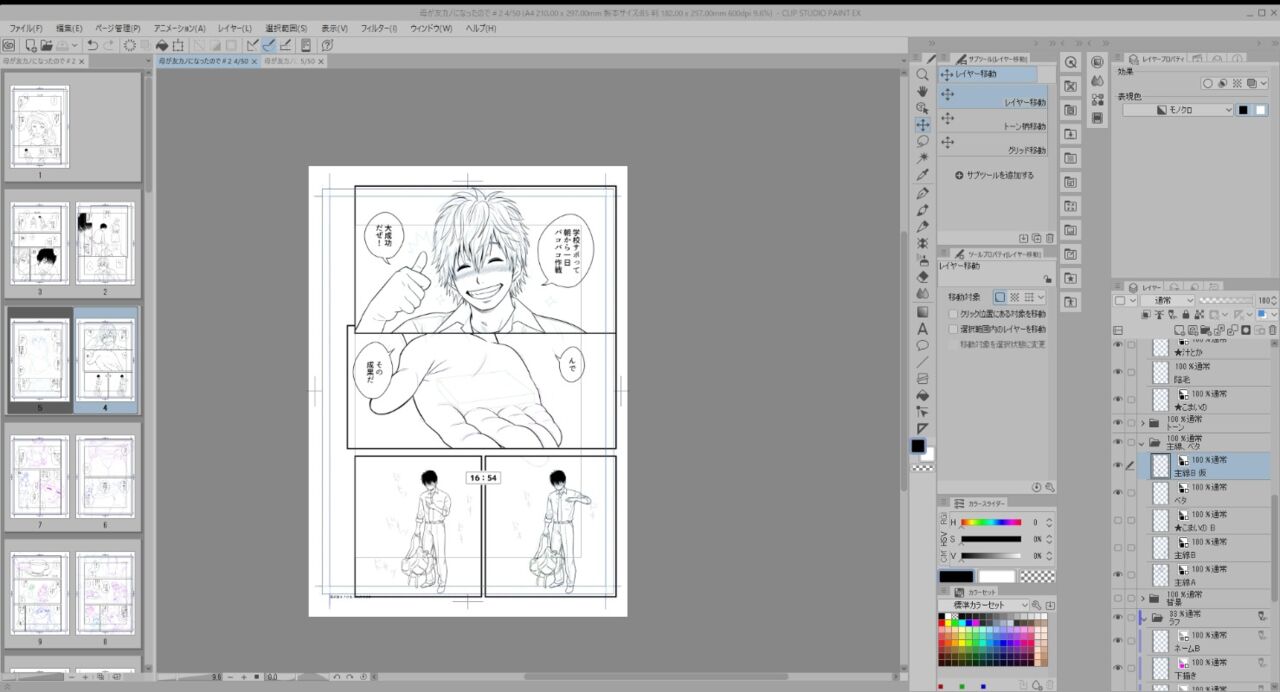
Task: Open page 7 thumbnail in page manager
Action: point(40,476)
